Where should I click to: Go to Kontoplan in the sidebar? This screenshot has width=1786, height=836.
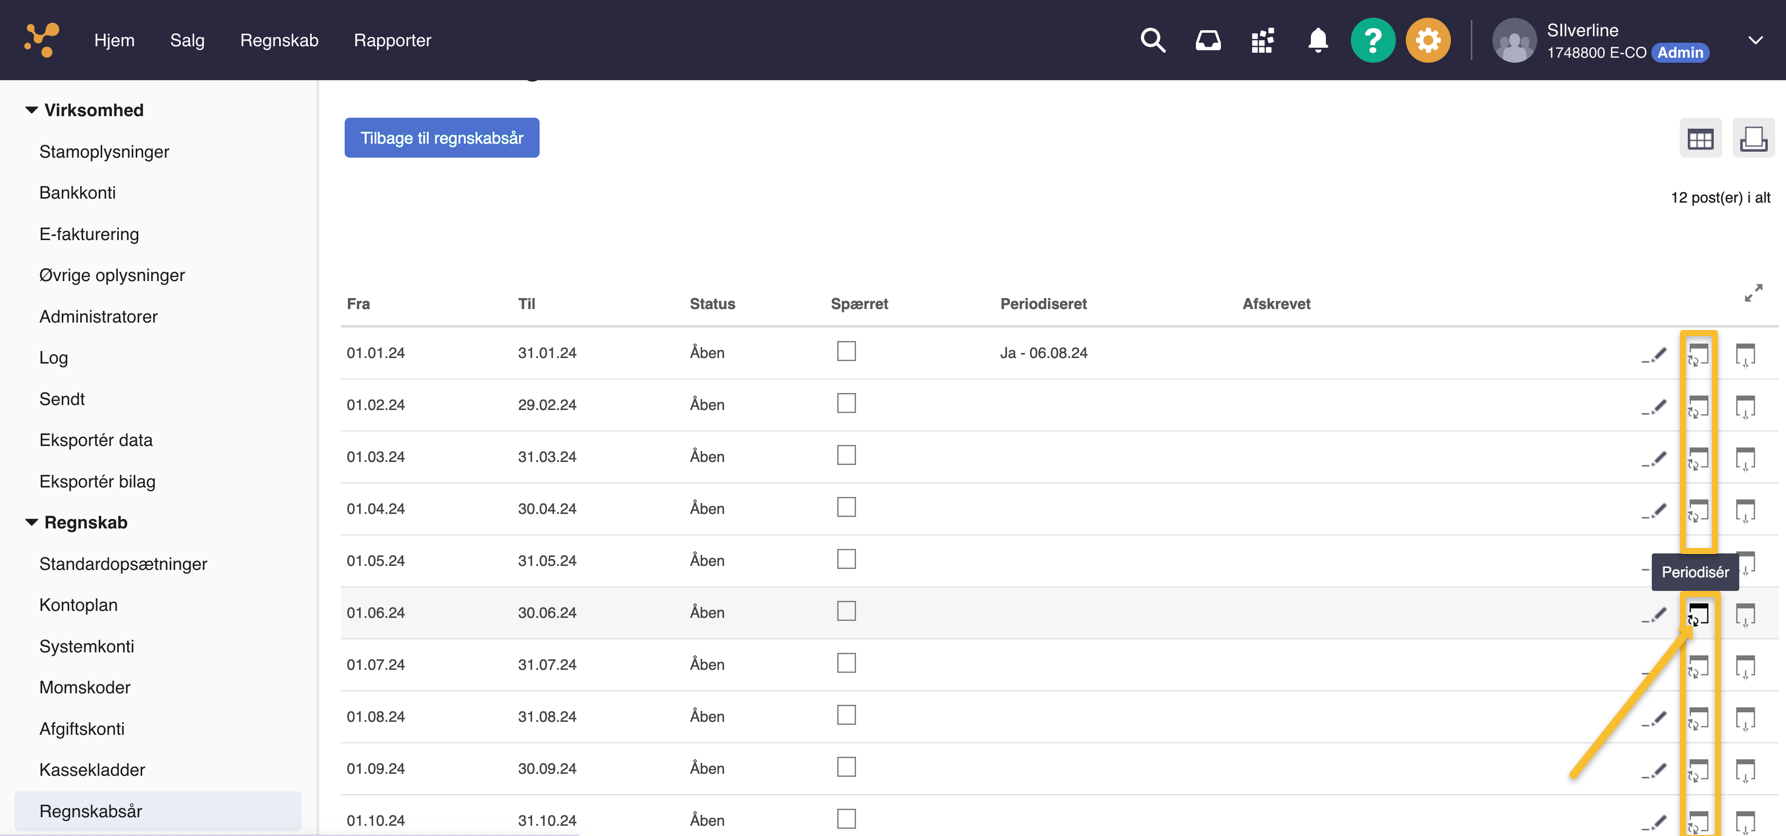point(78,605)
